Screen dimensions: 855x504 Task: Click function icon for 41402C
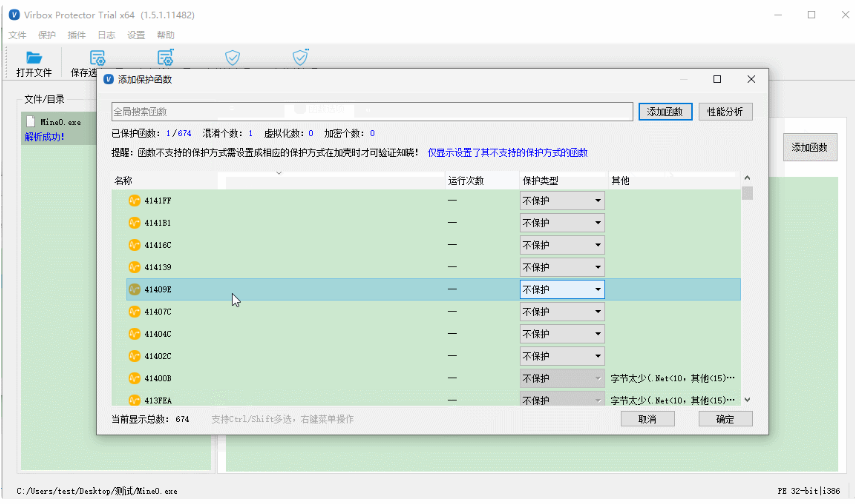coord(135,356)
